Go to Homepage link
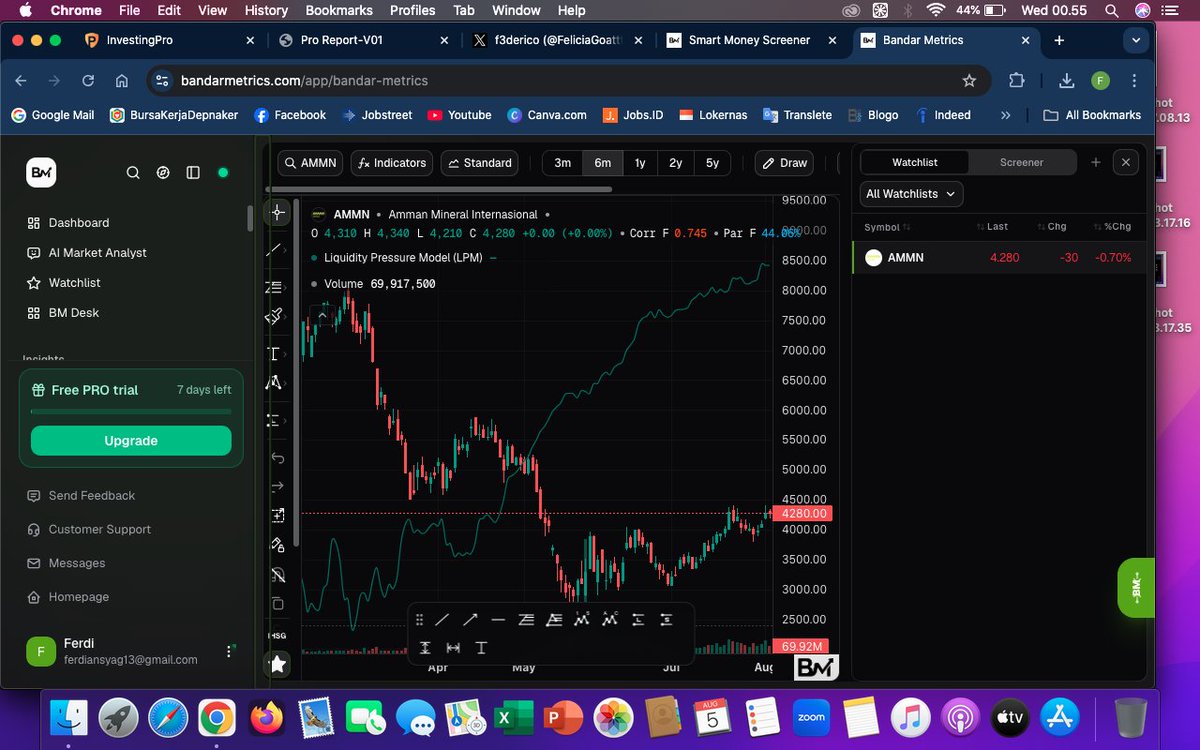The image size is (1200, 750). [69, 597]
